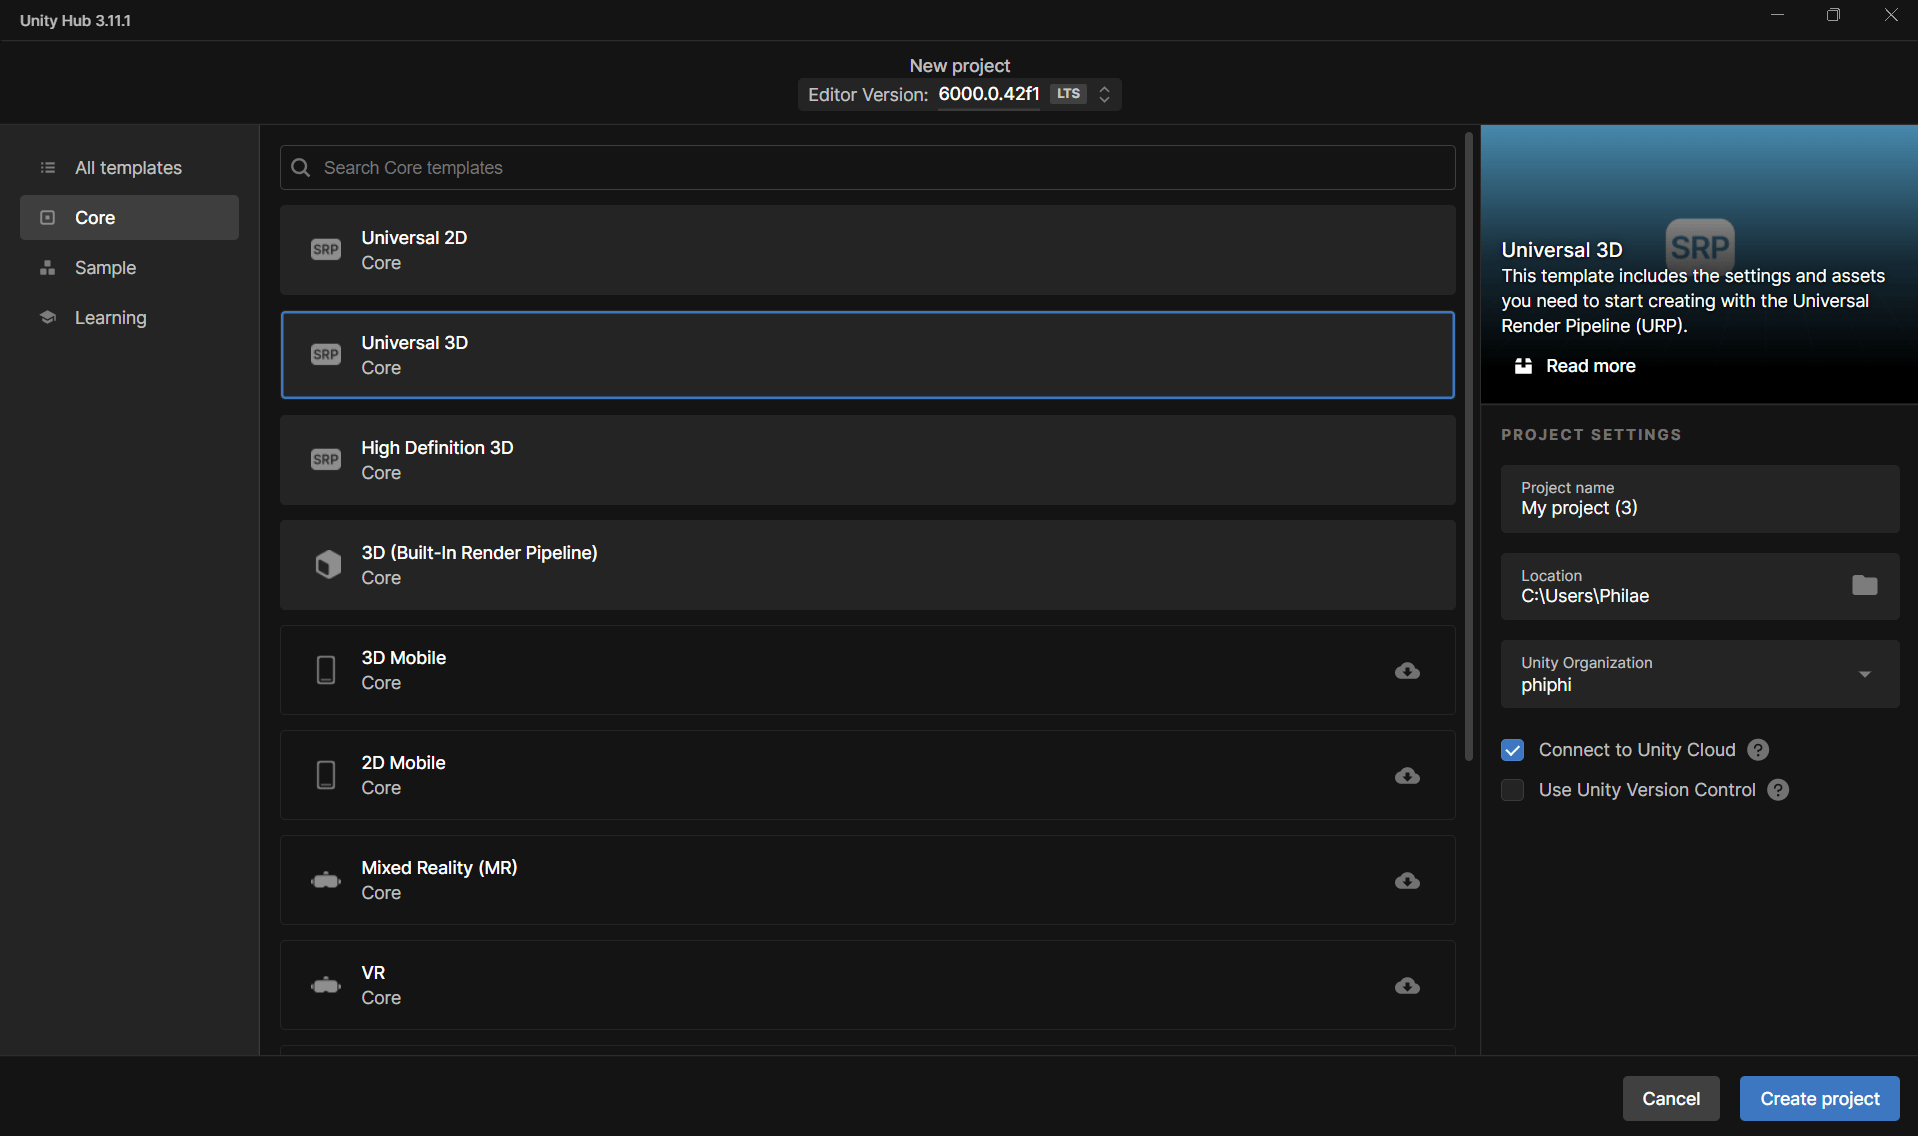Select the Universal 2D template
Screen dimensions: 1918x1136
pyautogui.click(x=867, y=250)
